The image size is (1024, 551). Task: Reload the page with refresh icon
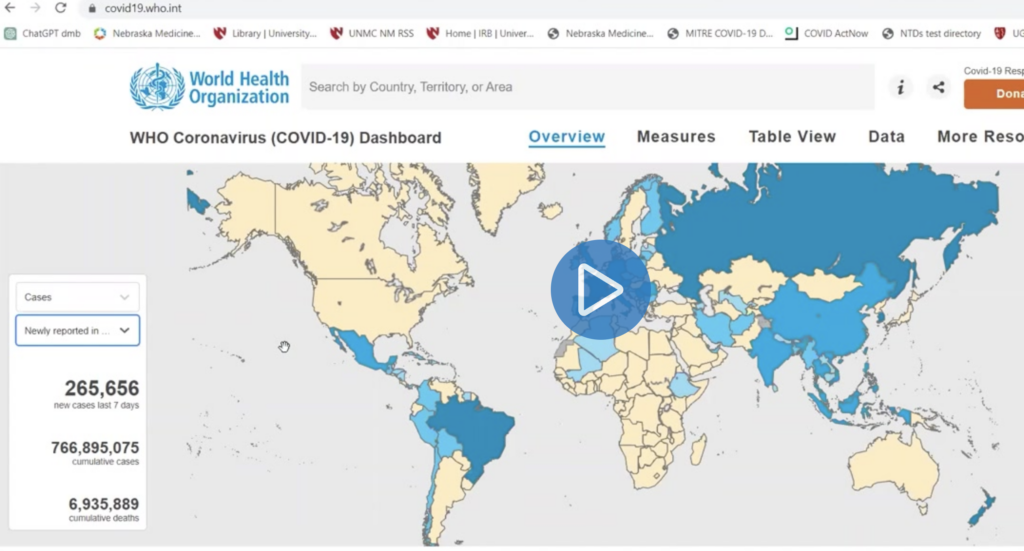[x=61, y=8]
